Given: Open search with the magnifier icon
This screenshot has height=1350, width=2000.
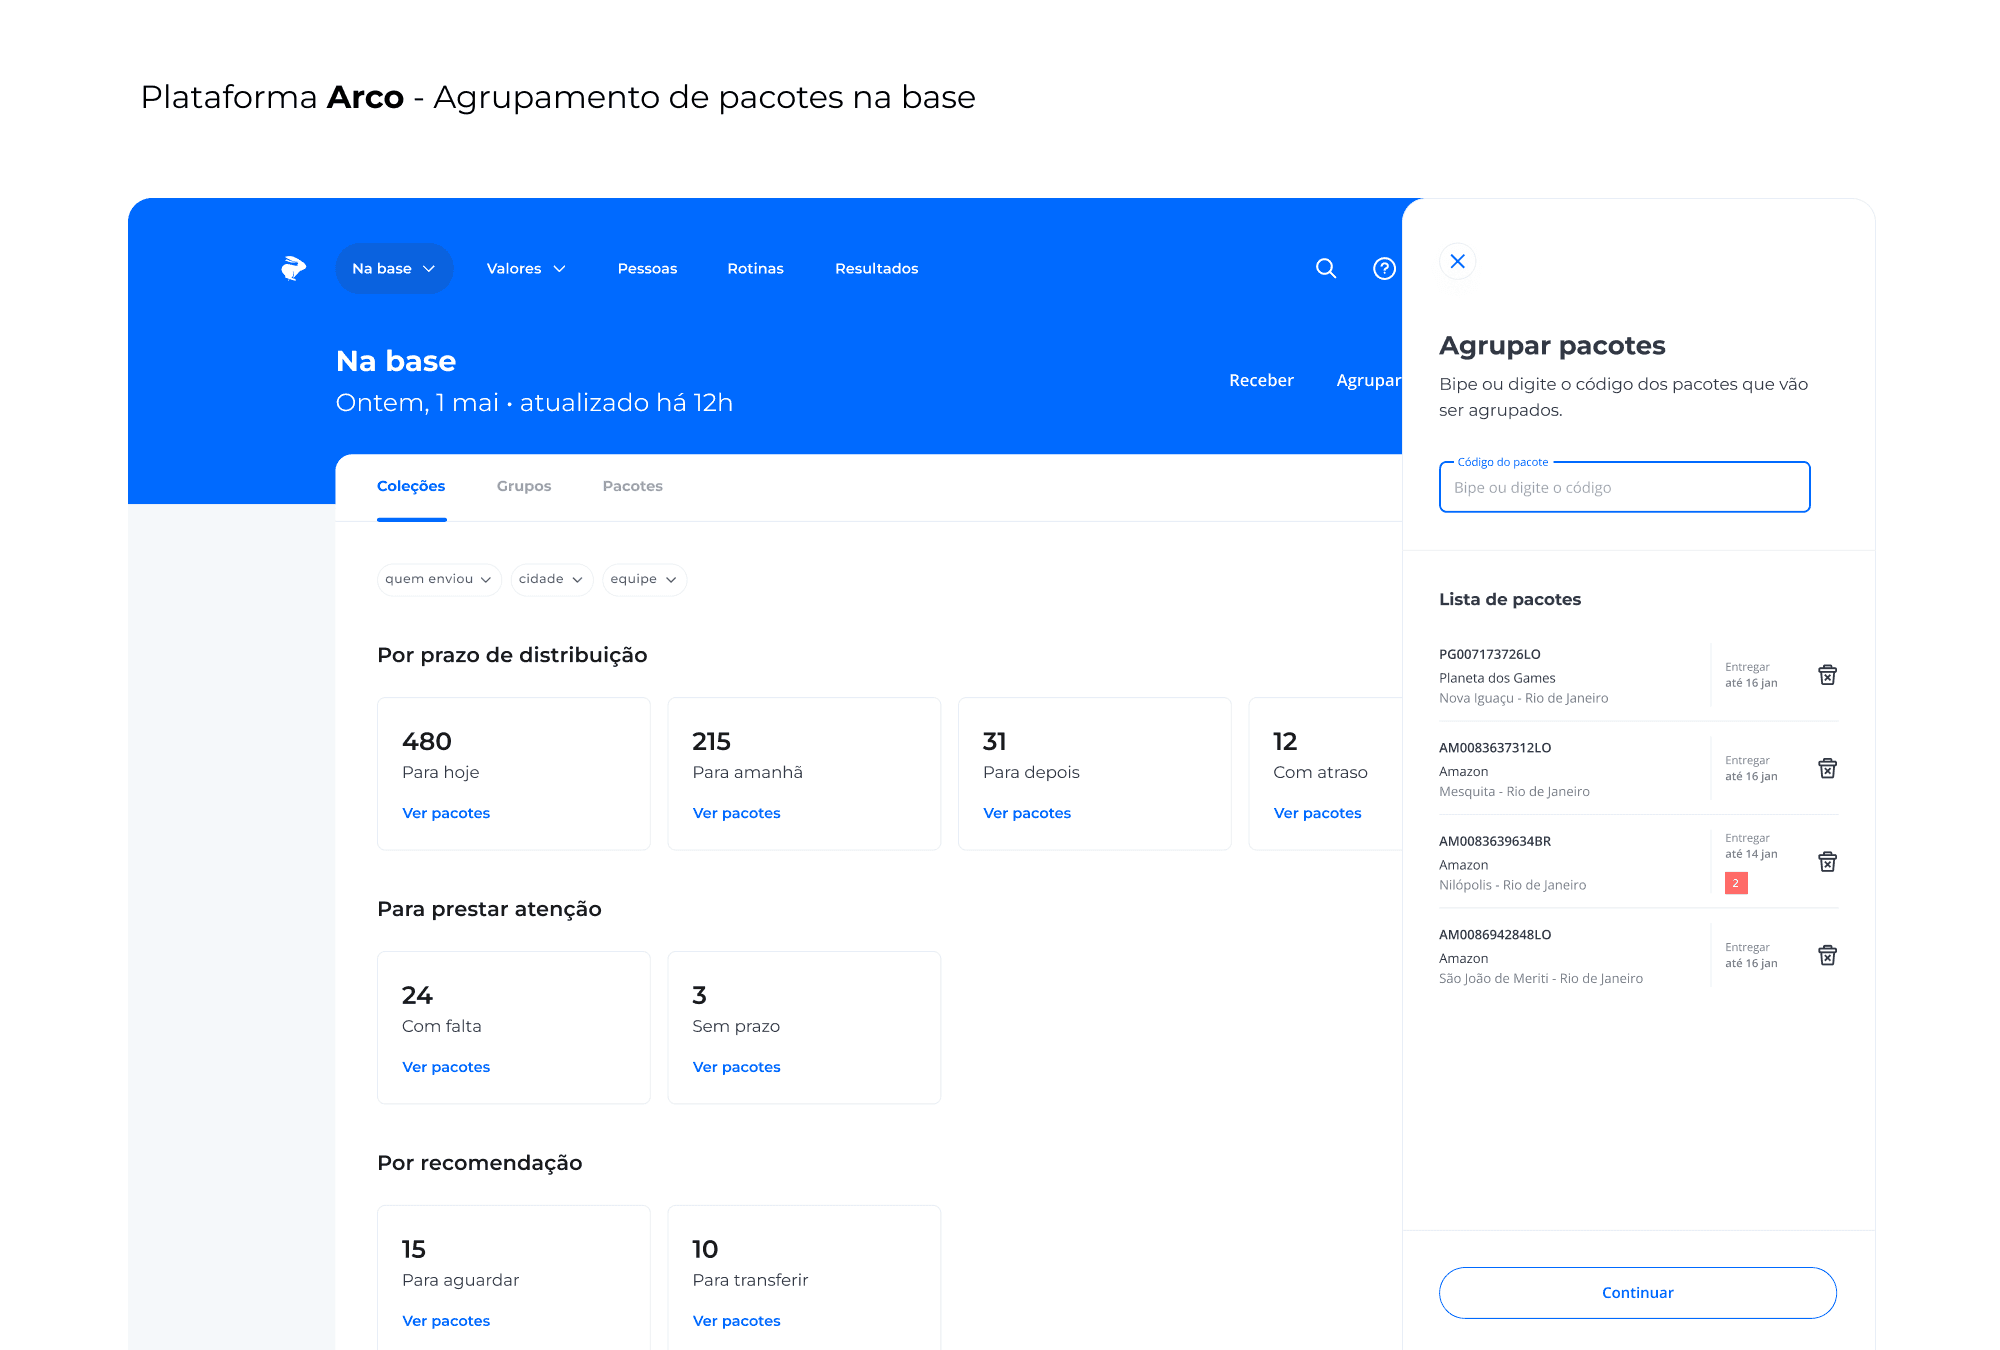Looking at the screenshot, I should coord(1326,268).
